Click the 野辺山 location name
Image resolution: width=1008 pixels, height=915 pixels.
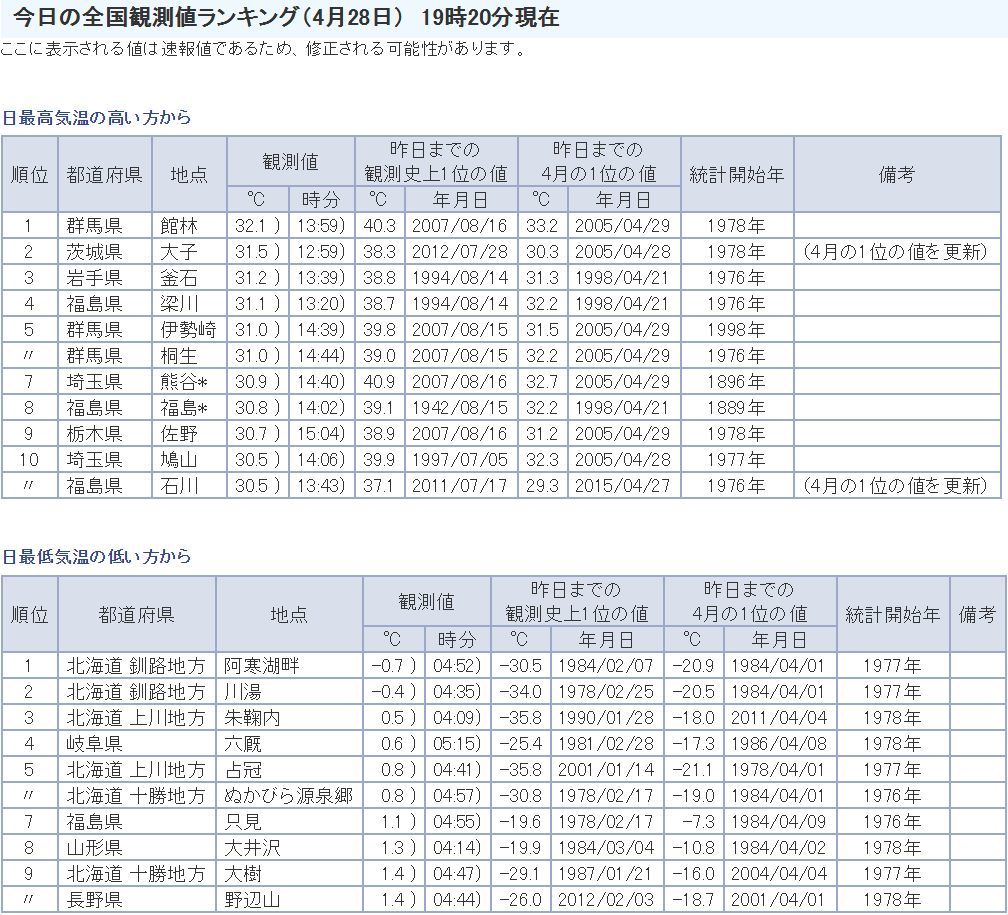[252, 900]
